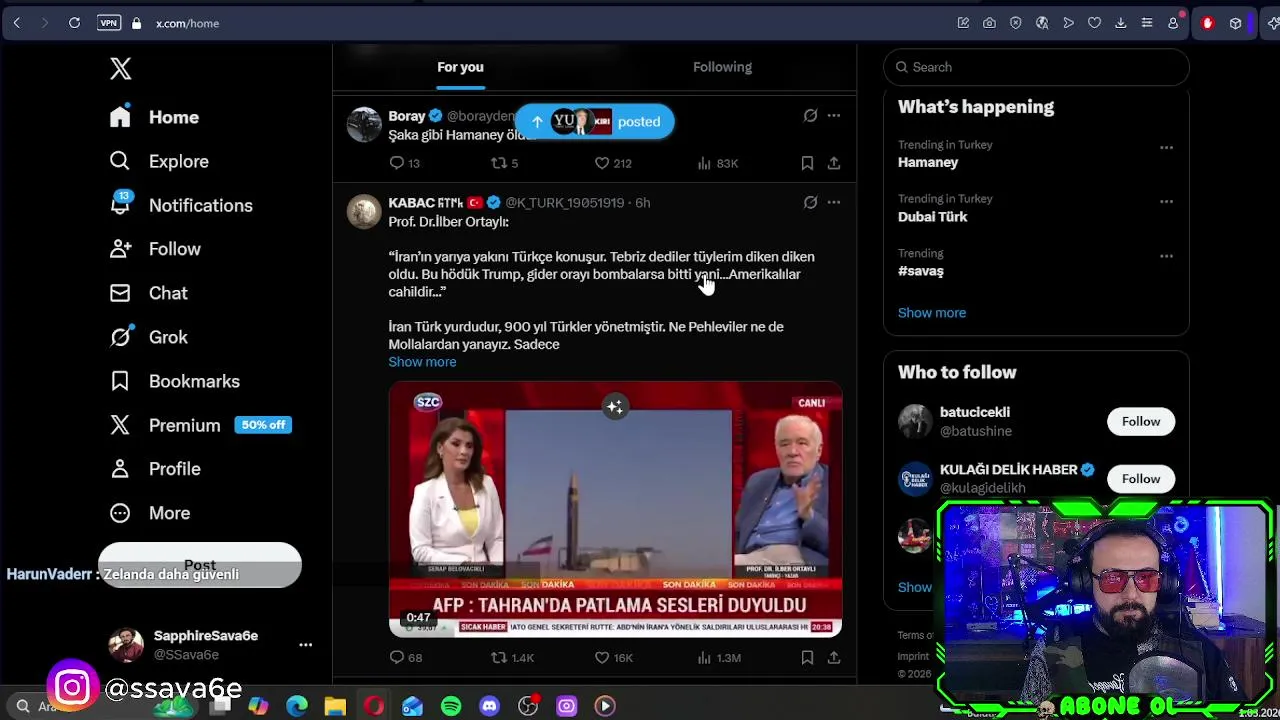The height and width of the screenshot is (720, 1280).
Task: Follow KULAĞI DELİK HABER account
Action: tap(1141, 479)
